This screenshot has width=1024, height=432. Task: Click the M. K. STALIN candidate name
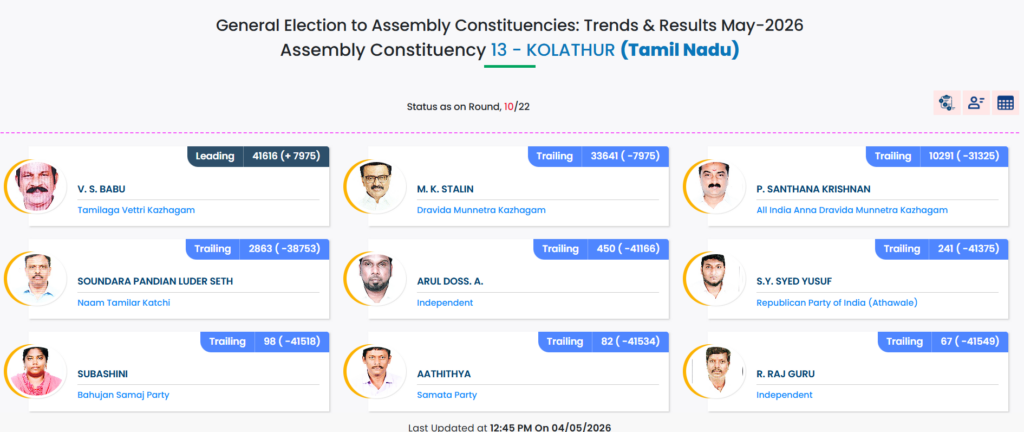[445, 189]
